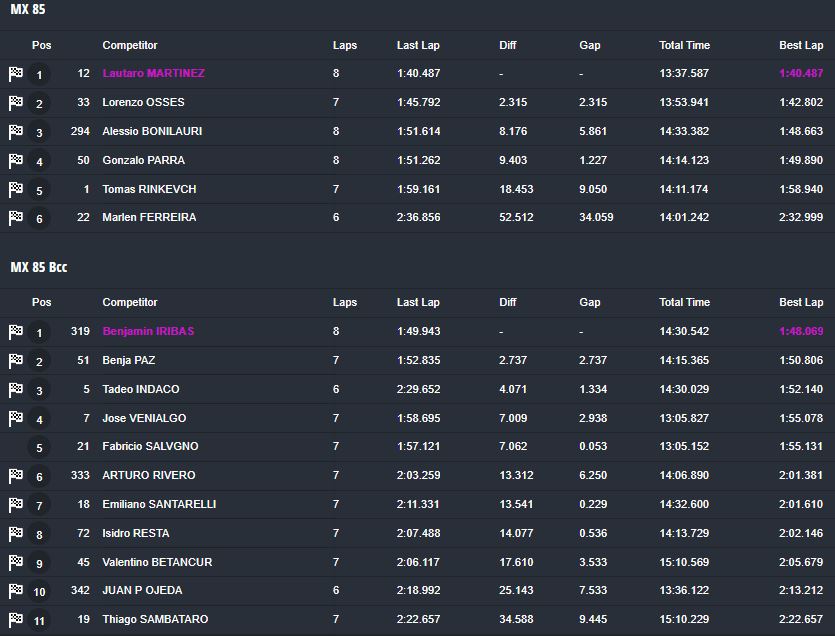The width and height of the screenshot is (835, 636).
Task: Click the MX 85 Bcc section title
Action: click(39, 267)
